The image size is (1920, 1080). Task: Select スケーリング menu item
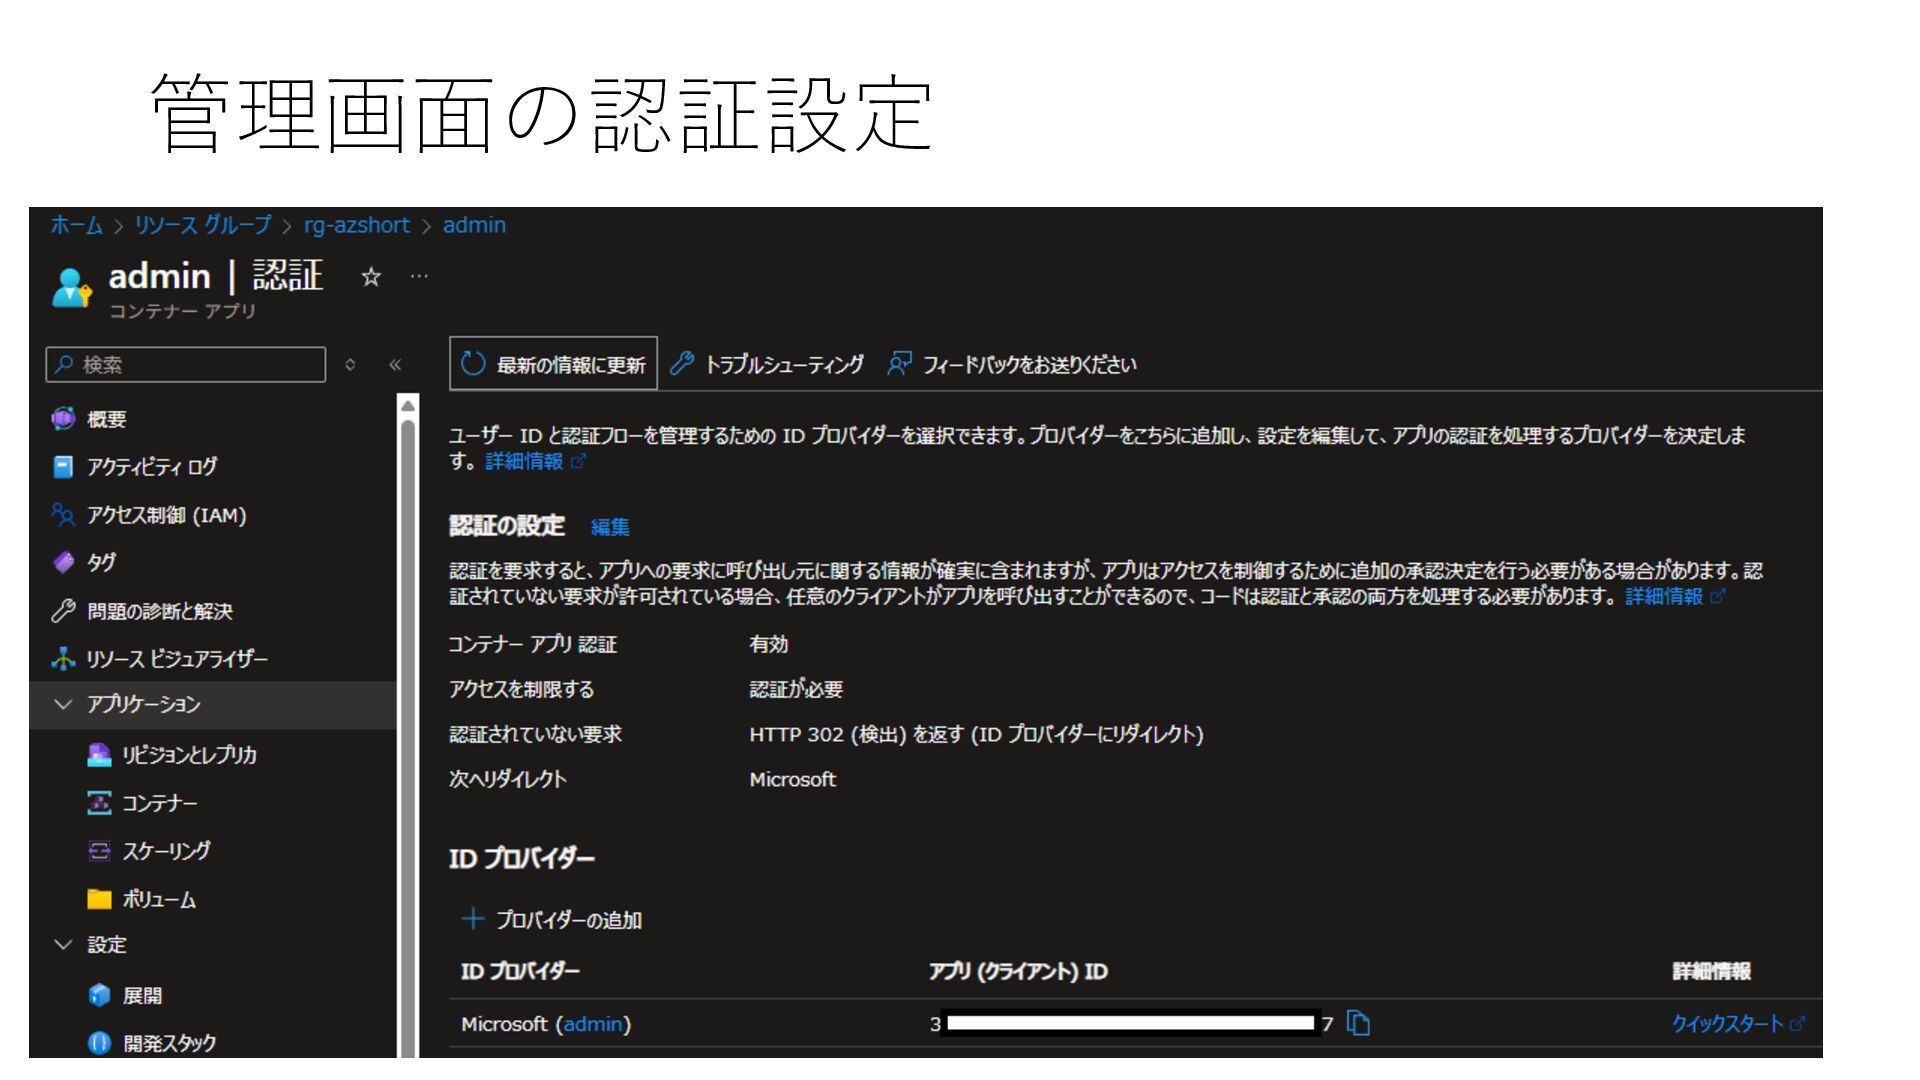pos(166,851)
